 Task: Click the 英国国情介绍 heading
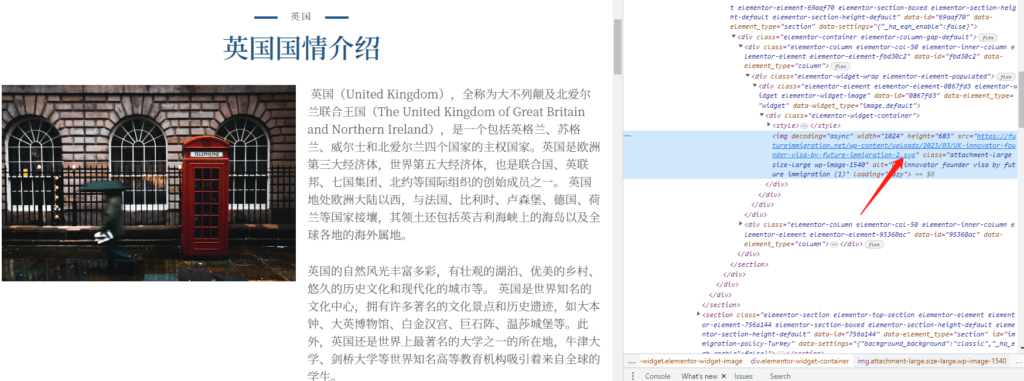pyautogui.click(x=301, y=48)
